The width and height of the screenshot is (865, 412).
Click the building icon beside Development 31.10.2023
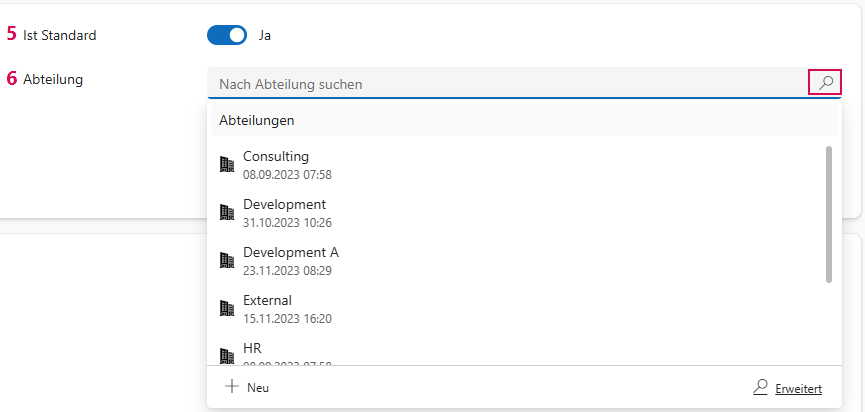click(x=227, y=212)
